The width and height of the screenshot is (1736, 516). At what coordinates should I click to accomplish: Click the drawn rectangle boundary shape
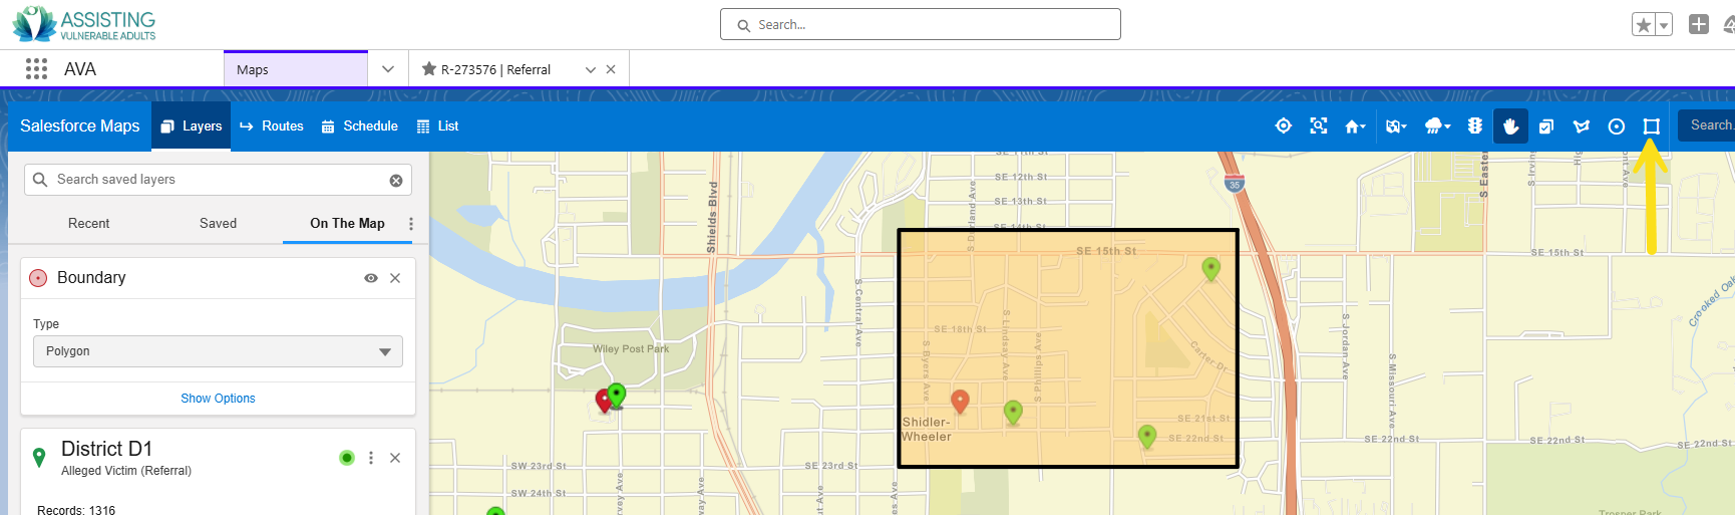coord(1068,348)
